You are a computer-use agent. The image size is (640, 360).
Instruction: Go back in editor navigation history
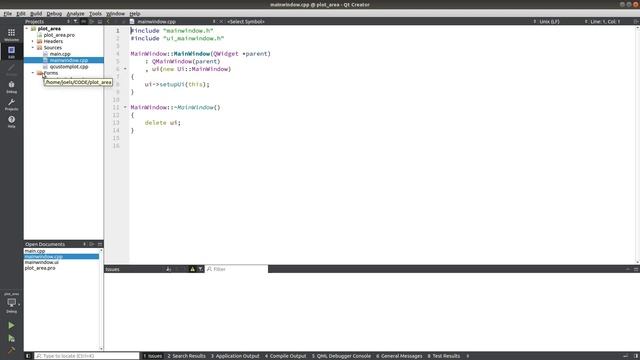(x=108, y=21)
